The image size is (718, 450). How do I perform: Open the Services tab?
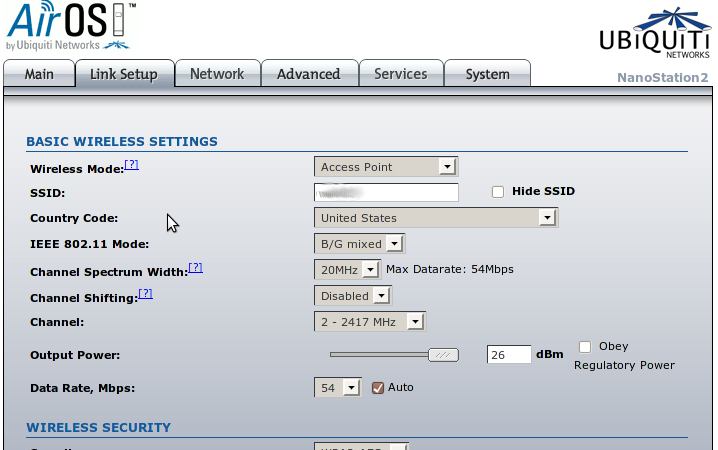(401, 74)
